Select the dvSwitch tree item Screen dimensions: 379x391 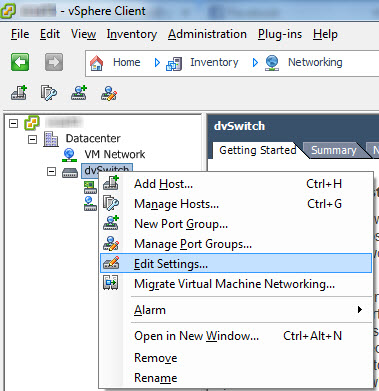point(107,170)
